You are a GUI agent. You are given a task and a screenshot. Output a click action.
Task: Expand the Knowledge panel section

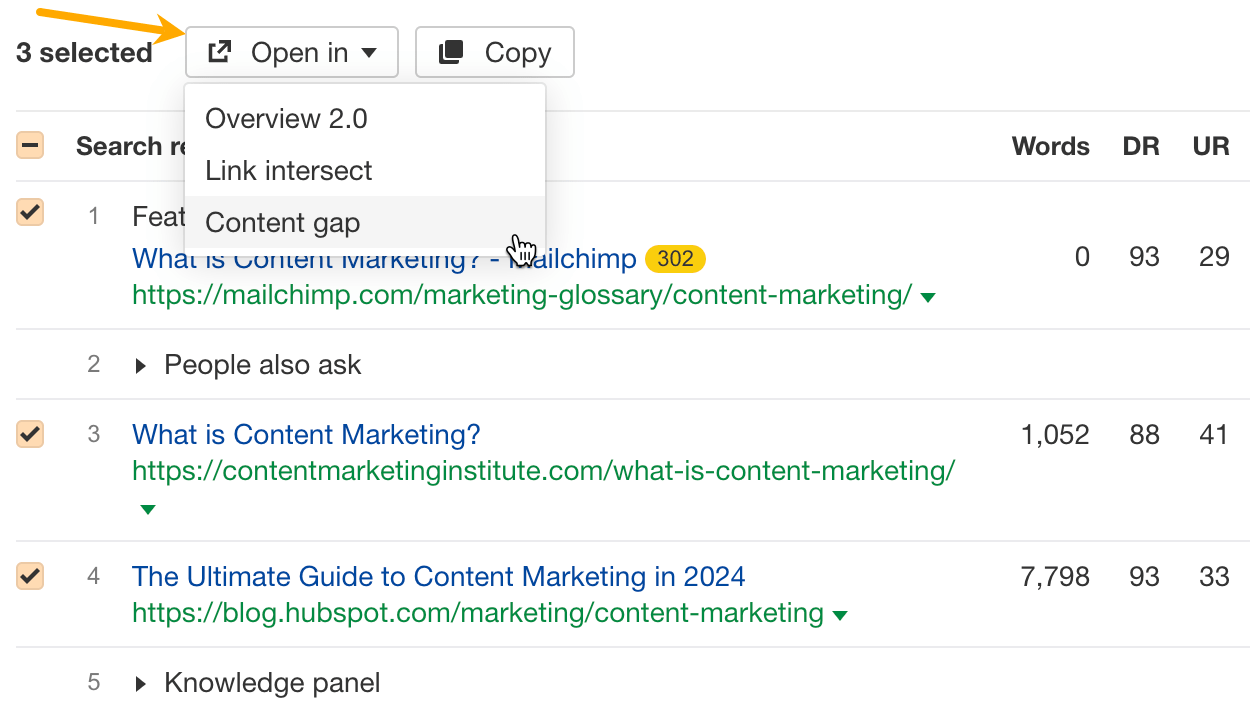click(x=141, y=682)
